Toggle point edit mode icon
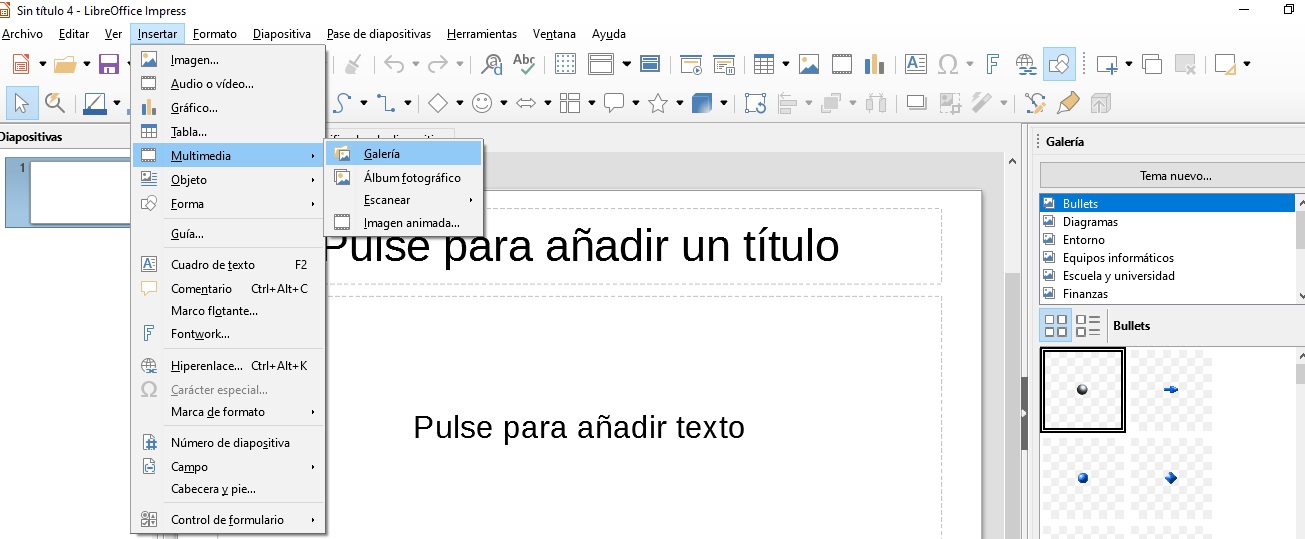 coord(1036,103)
